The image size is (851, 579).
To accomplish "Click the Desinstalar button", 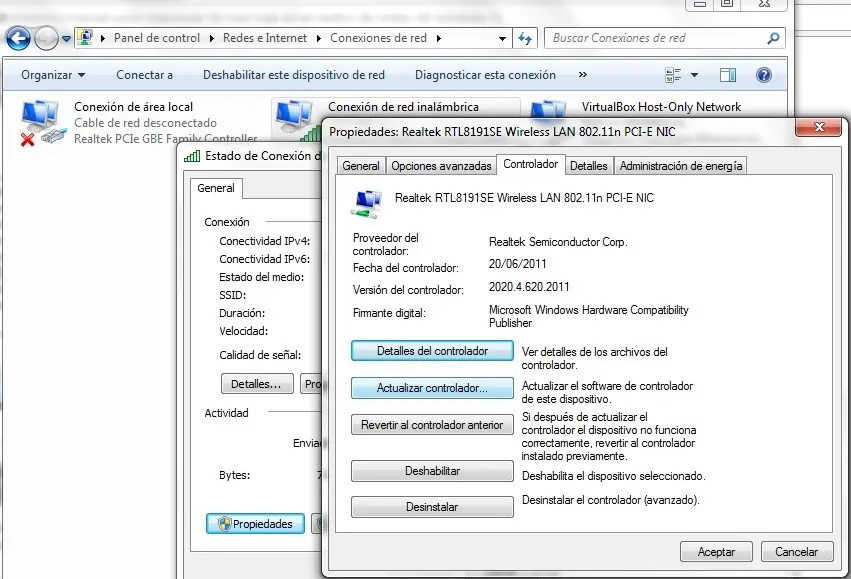I will coord(432,507).
